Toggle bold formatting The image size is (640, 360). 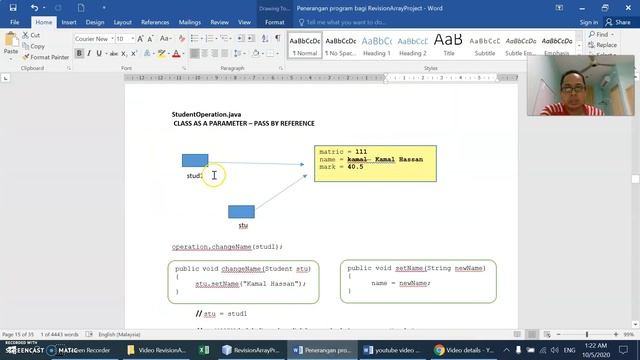pyautogui.click(x=79, y=53)
